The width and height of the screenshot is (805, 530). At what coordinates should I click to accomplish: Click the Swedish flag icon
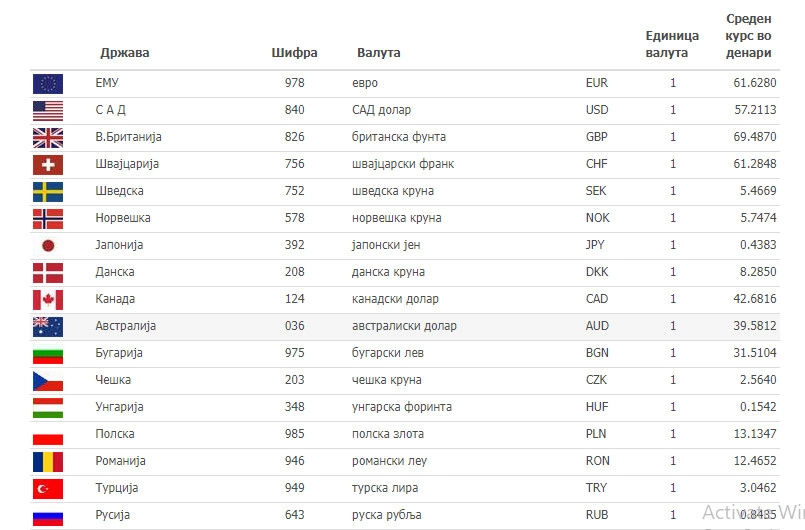click(x=47, y=191)
